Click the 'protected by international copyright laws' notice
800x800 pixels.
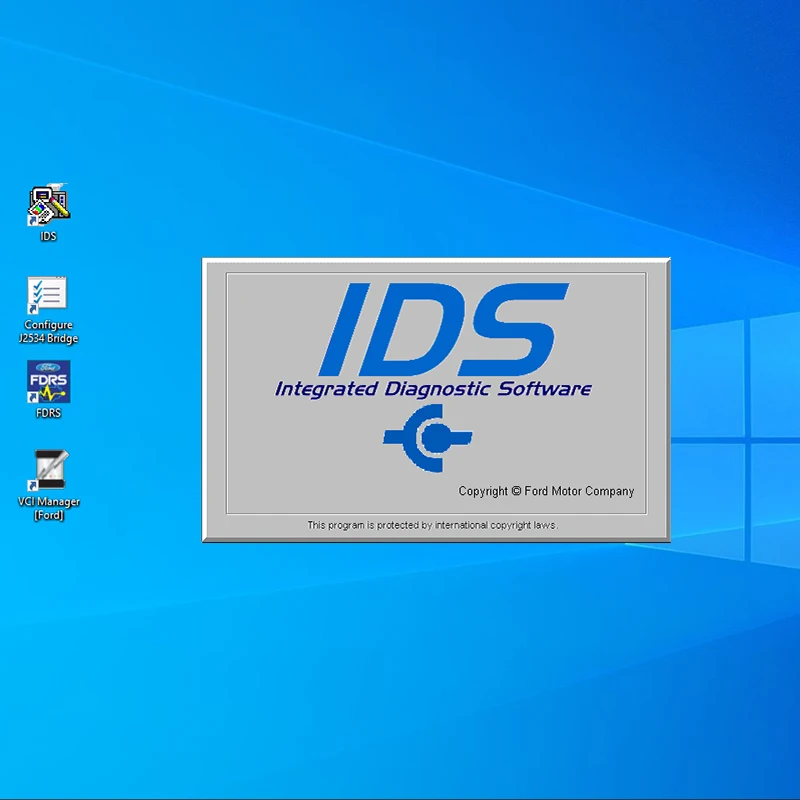(433, 525)
